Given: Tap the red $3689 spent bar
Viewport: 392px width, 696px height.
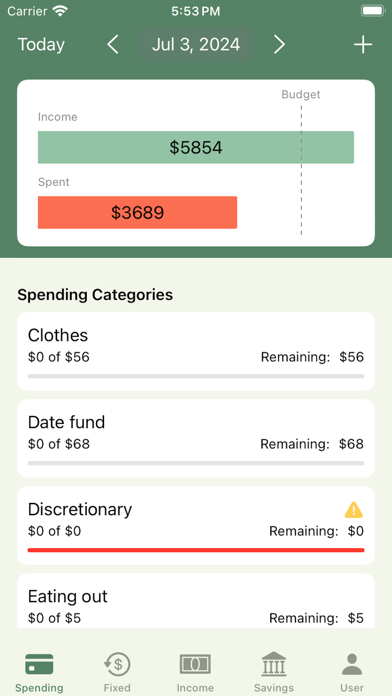Looking at the screenshot, I should 137,213.
